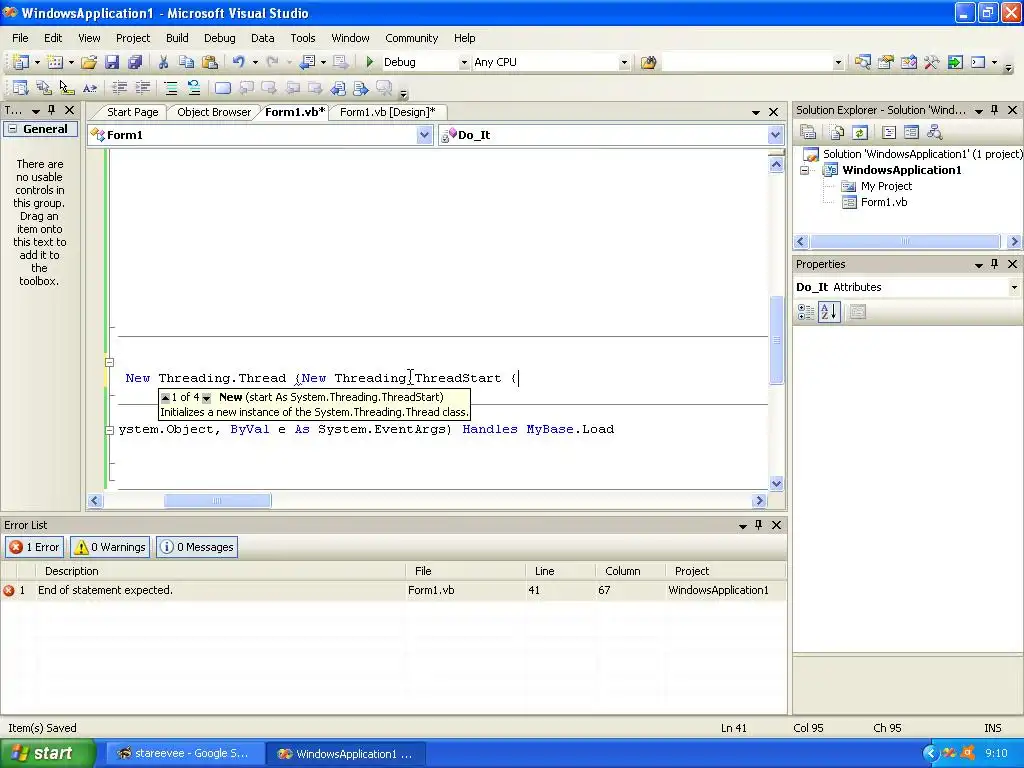Start debugging with the green play icon

(370, 62)
